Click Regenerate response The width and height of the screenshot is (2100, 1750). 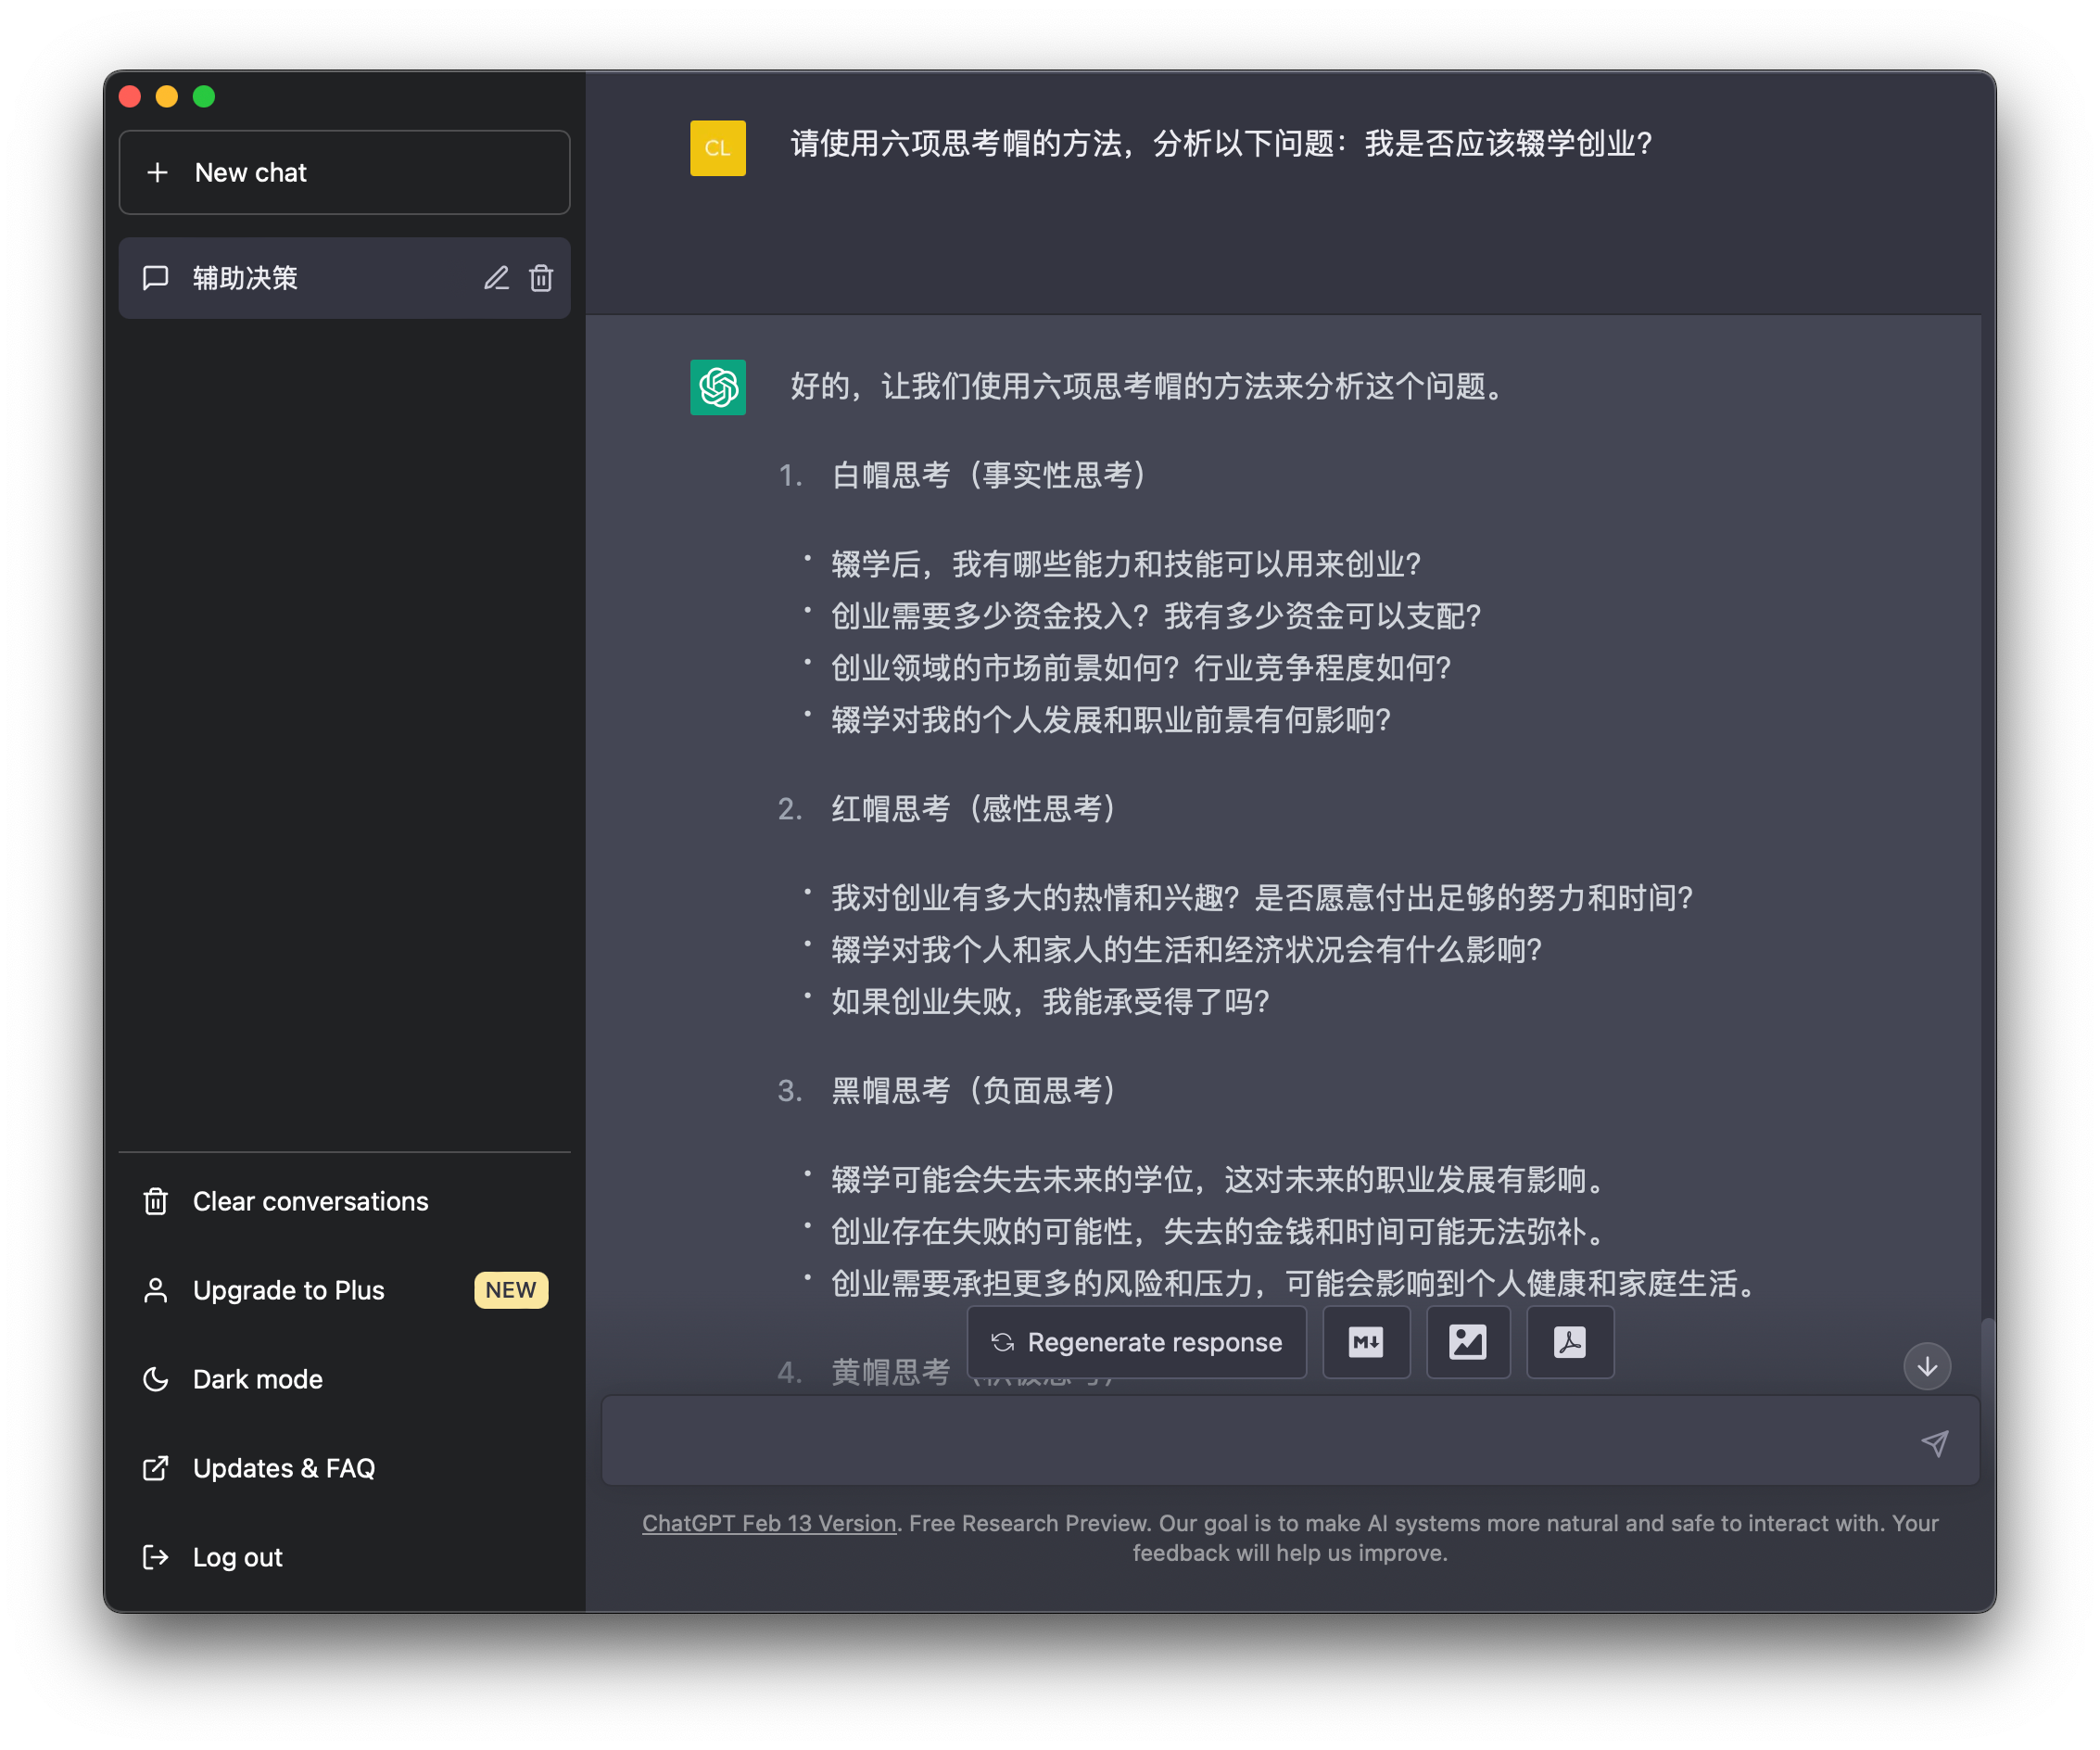click(1136, 1342)
